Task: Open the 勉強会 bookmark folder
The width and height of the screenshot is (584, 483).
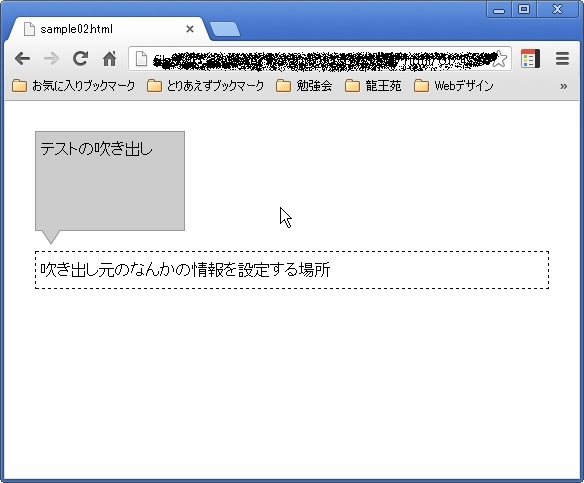Action: 304,86
